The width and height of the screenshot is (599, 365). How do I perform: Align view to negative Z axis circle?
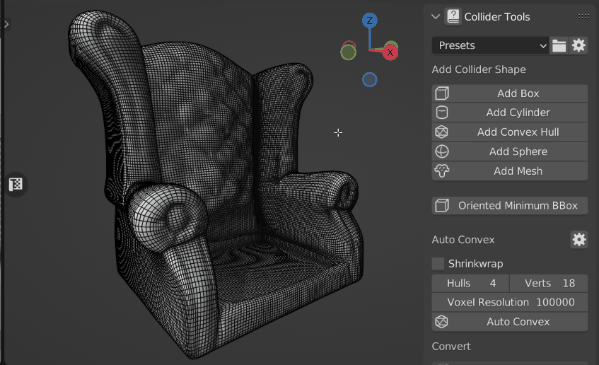[369, 80]
